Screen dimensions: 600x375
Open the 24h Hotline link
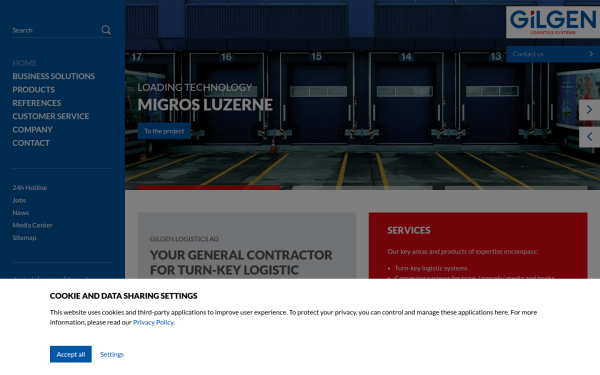tap(30, 188)
